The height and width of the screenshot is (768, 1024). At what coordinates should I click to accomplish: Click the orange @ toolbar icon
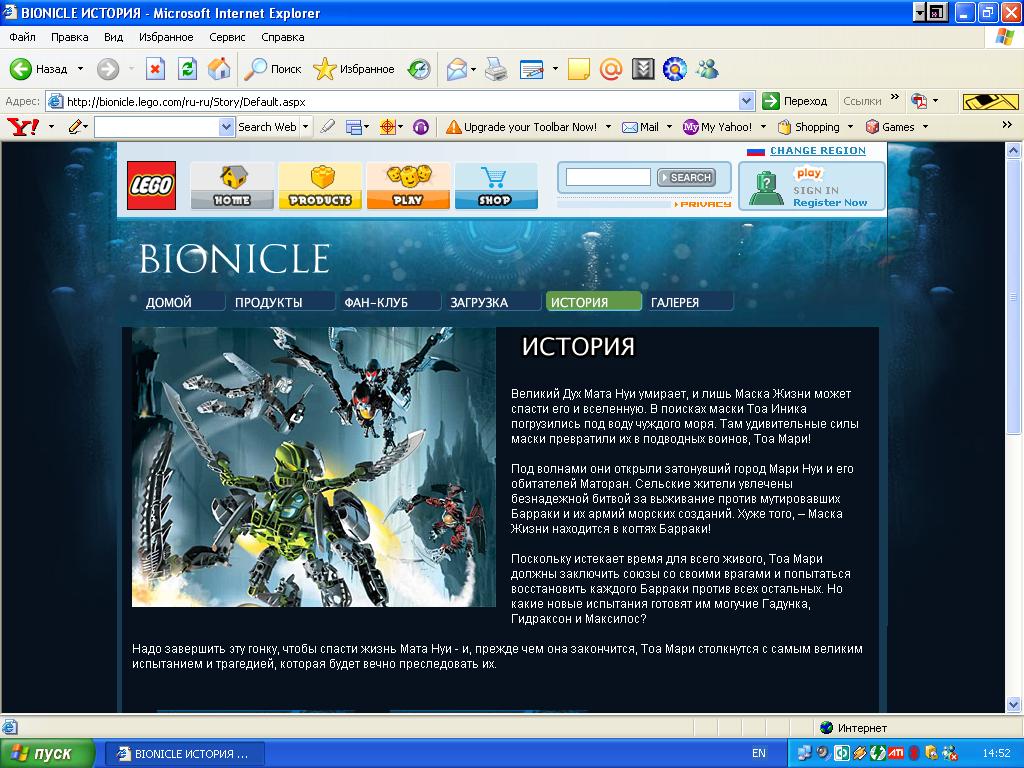(611, 69)
